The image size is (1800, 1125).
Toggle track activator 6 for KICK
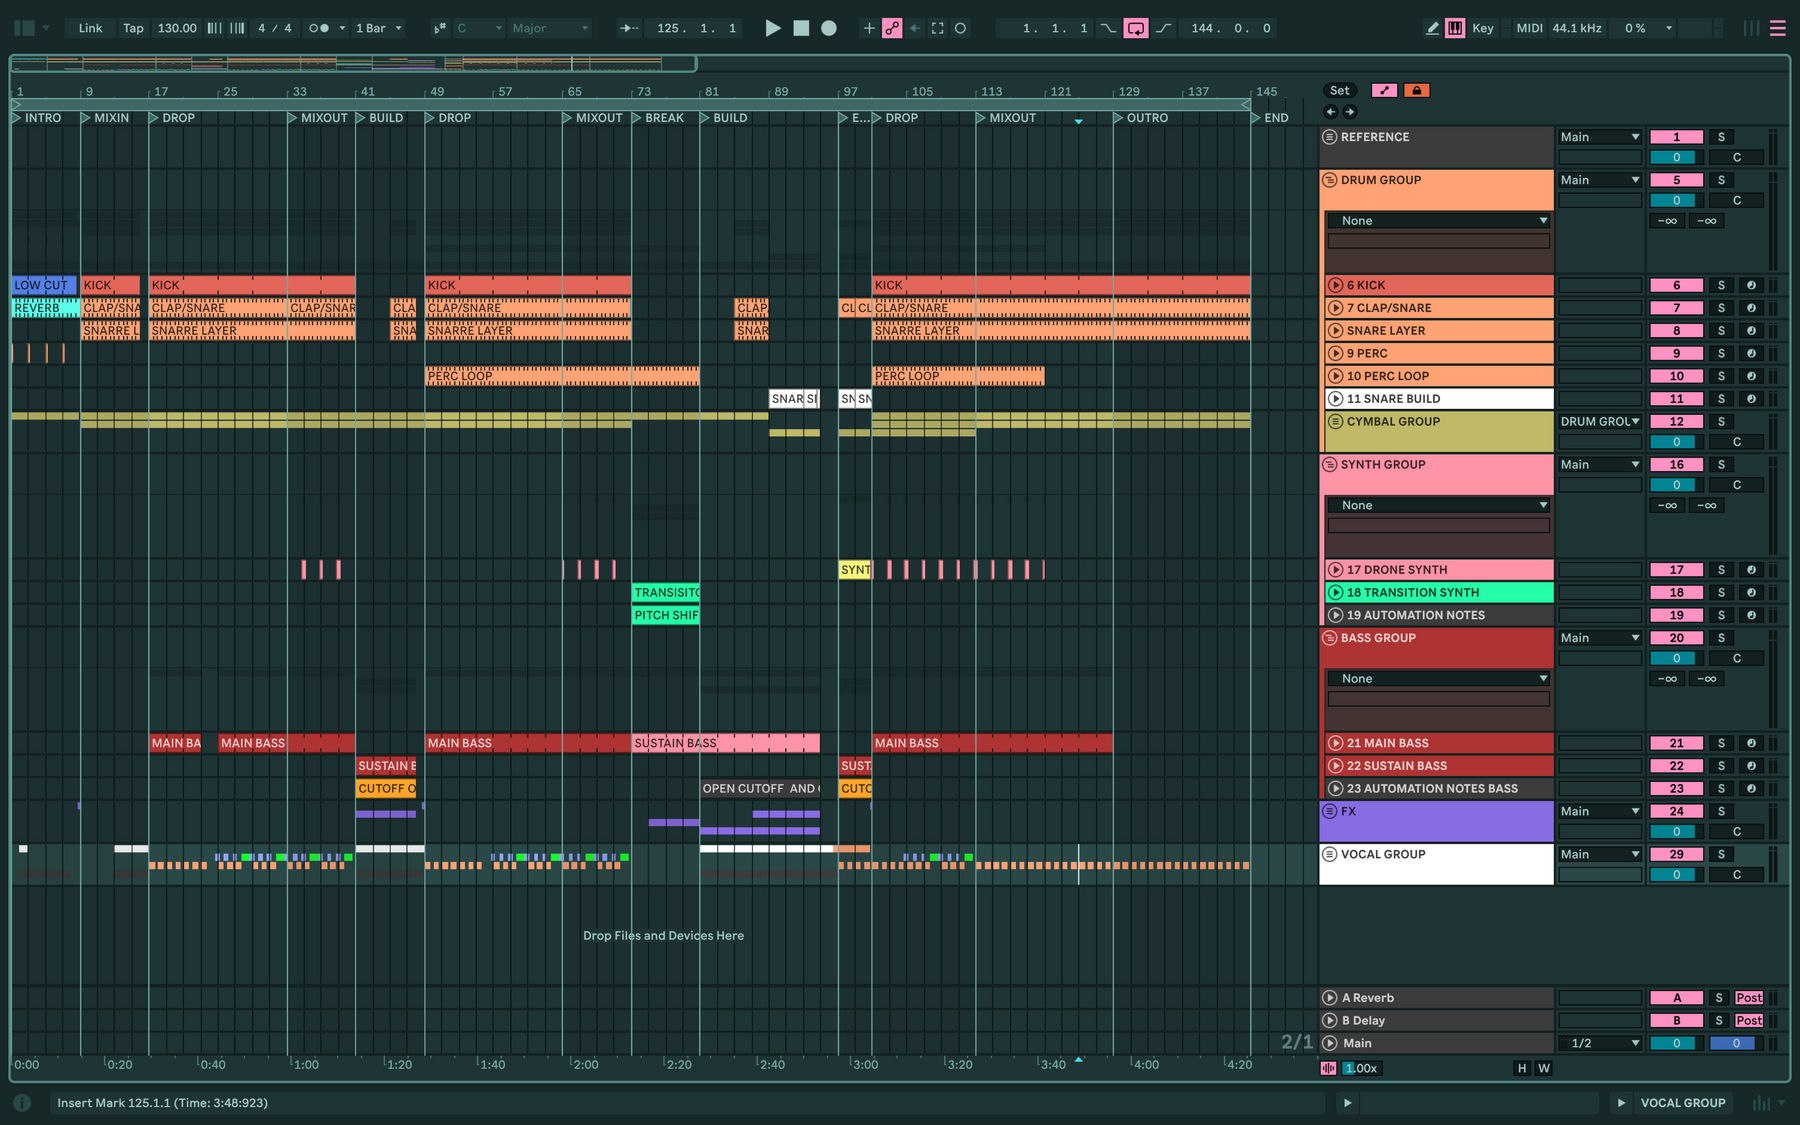1677,285
